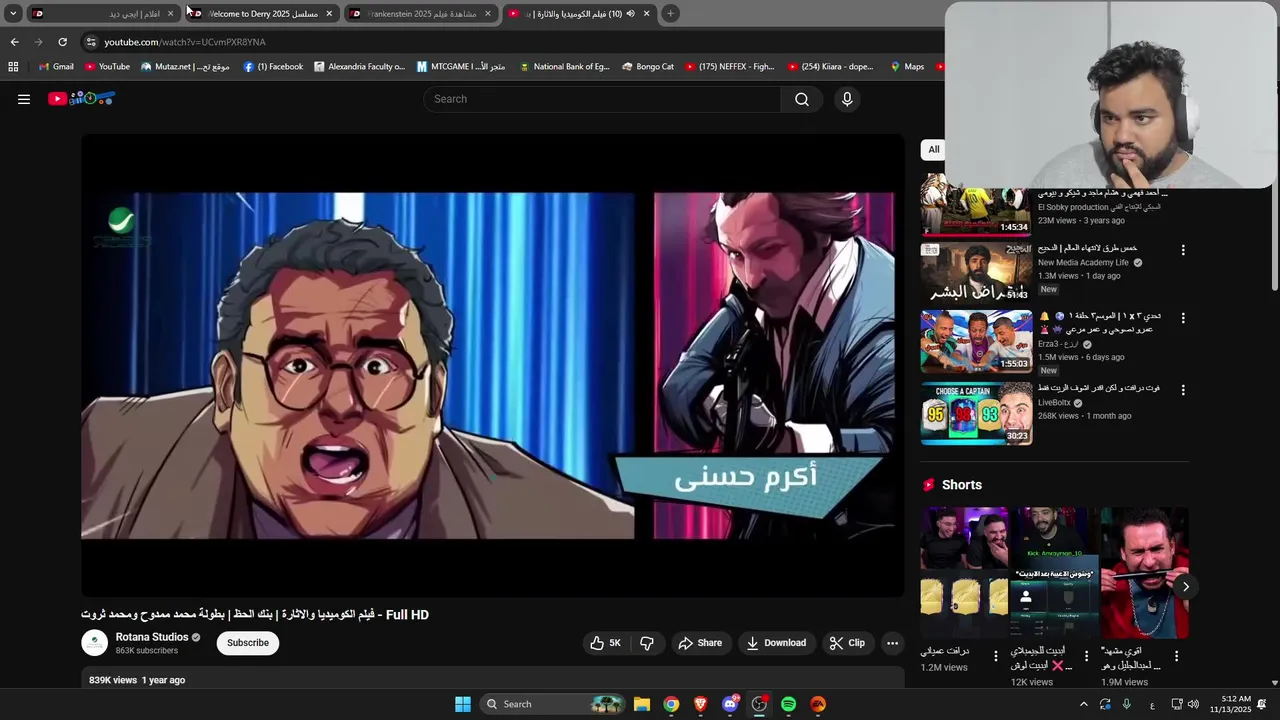Open the YouTube hamburger guide menu
This screenshot has width=1280, height=720.
(24, 99)
